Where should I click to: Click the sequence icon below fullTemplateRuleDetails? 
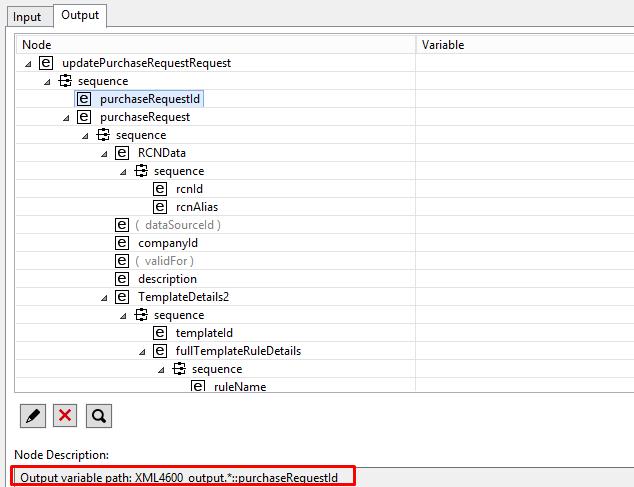[179, 368]
